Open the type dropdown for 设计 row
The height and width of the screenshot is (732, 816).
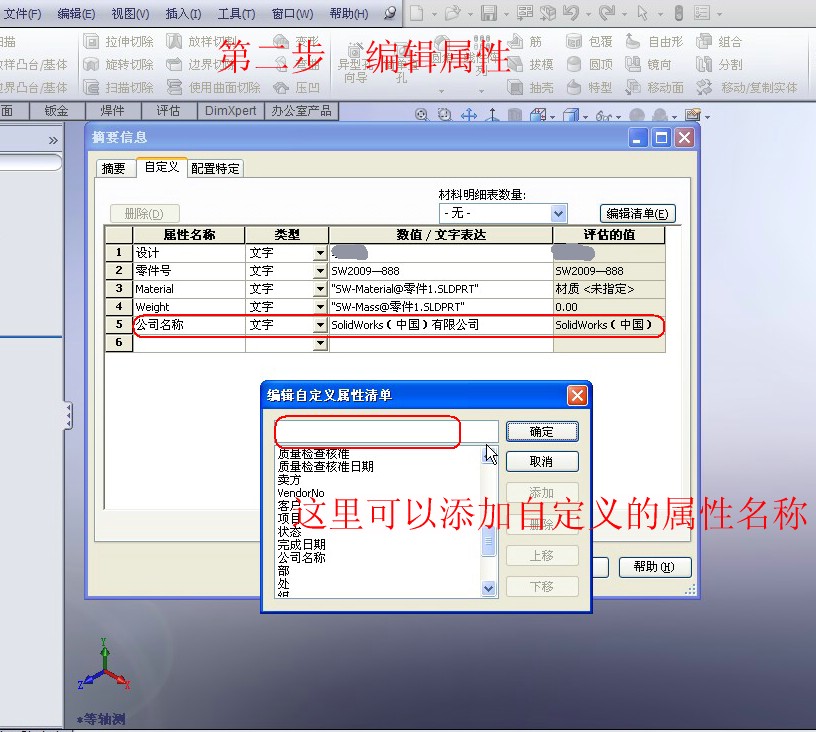(321, 253)
